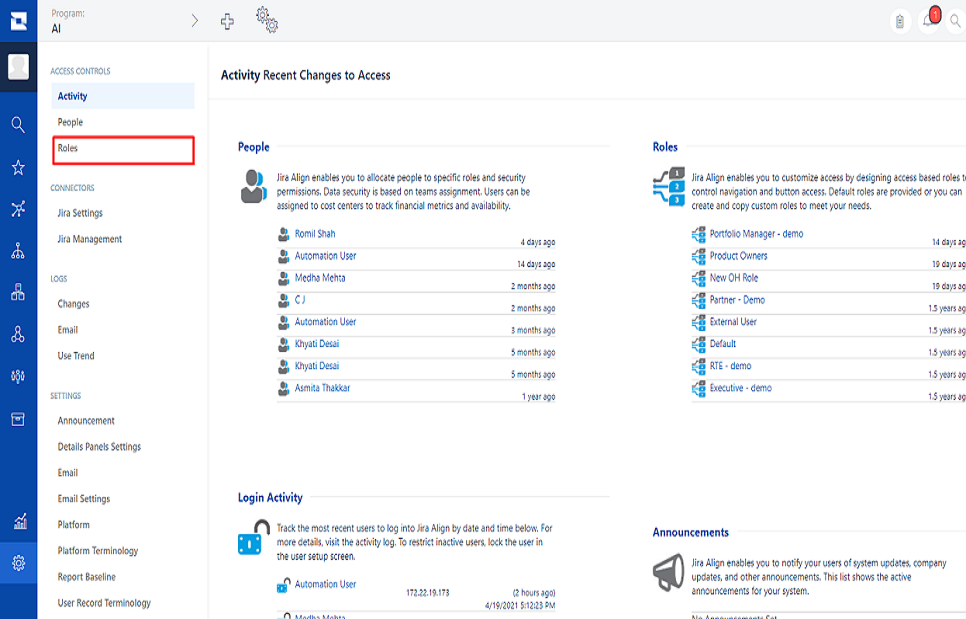Click the settings gear in left sidebar

coord(18,563)
